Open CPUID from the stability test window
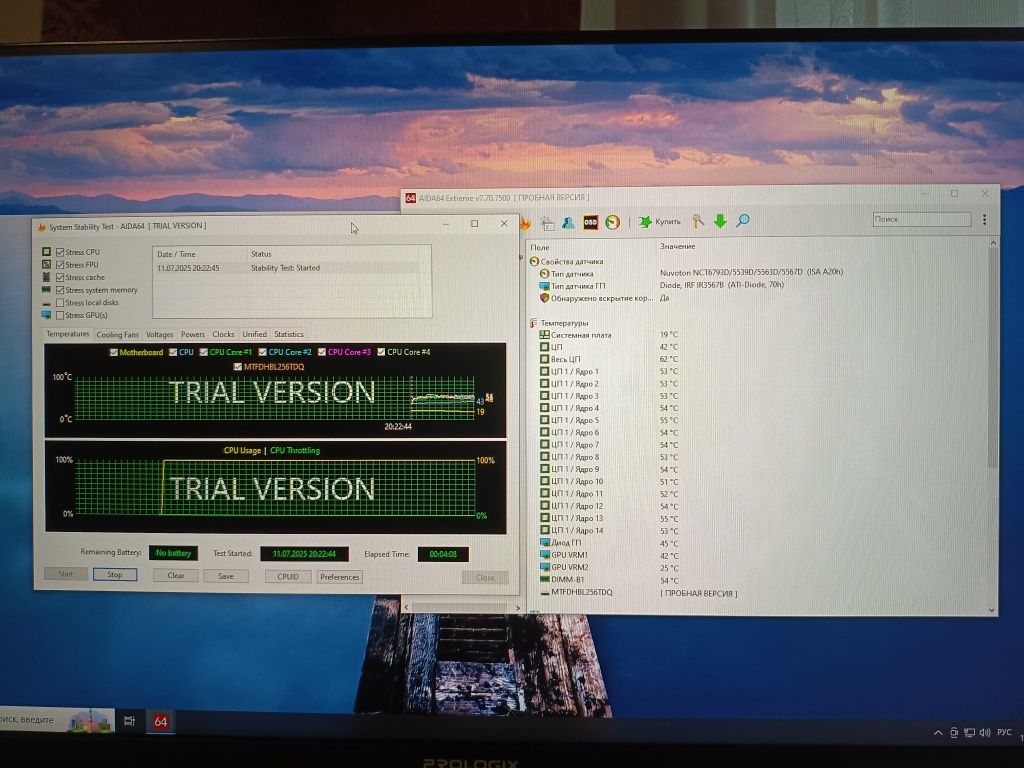This screenshot has width=1024, height=768. [288, 577]
